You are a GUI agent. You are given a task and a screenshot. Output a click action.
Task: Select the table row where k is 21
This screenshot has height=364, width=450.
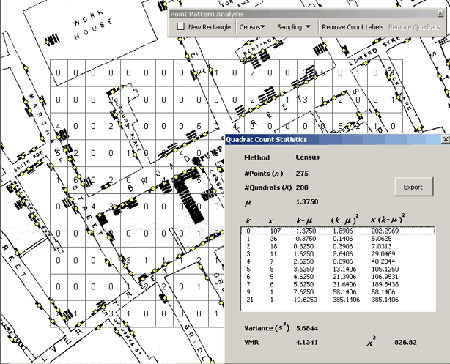(x=338, y=299)
